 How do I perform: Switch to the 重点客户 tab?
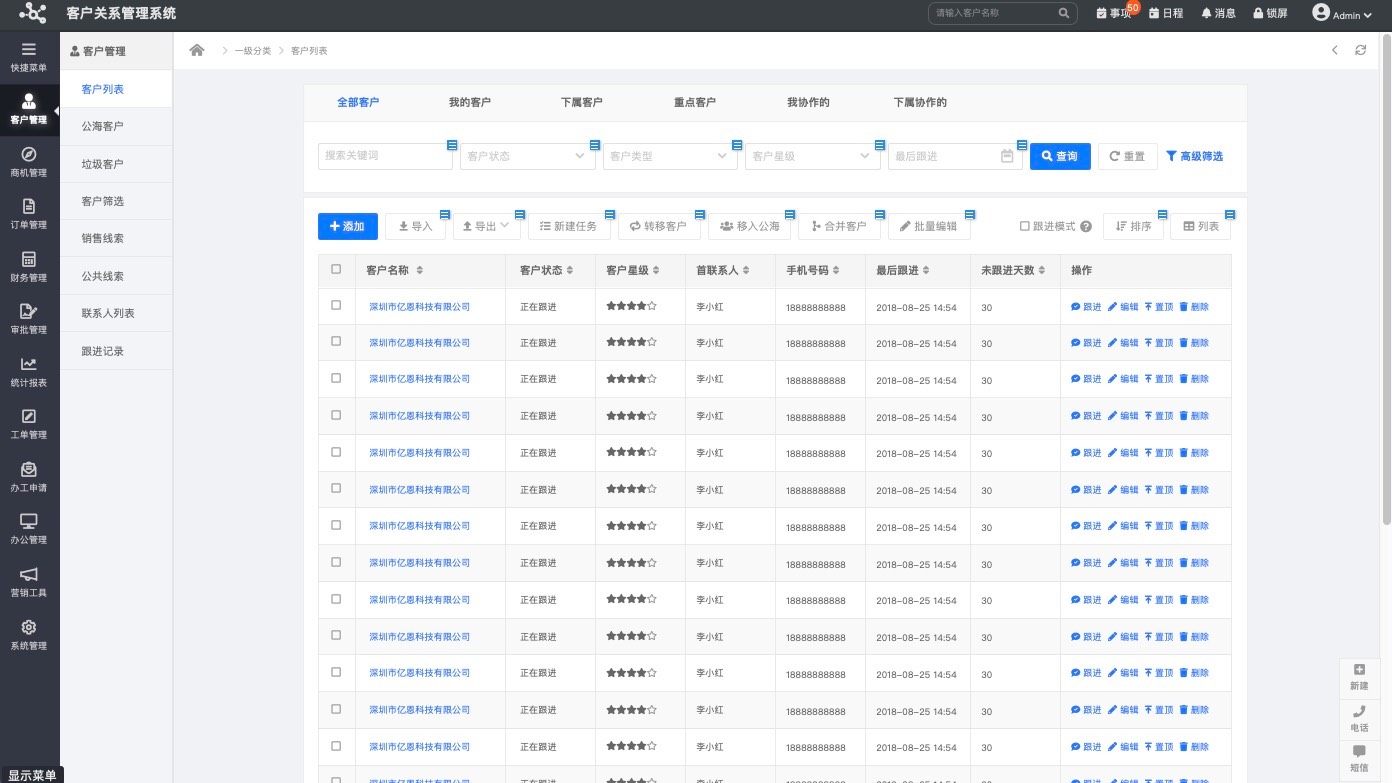point(694,102)
